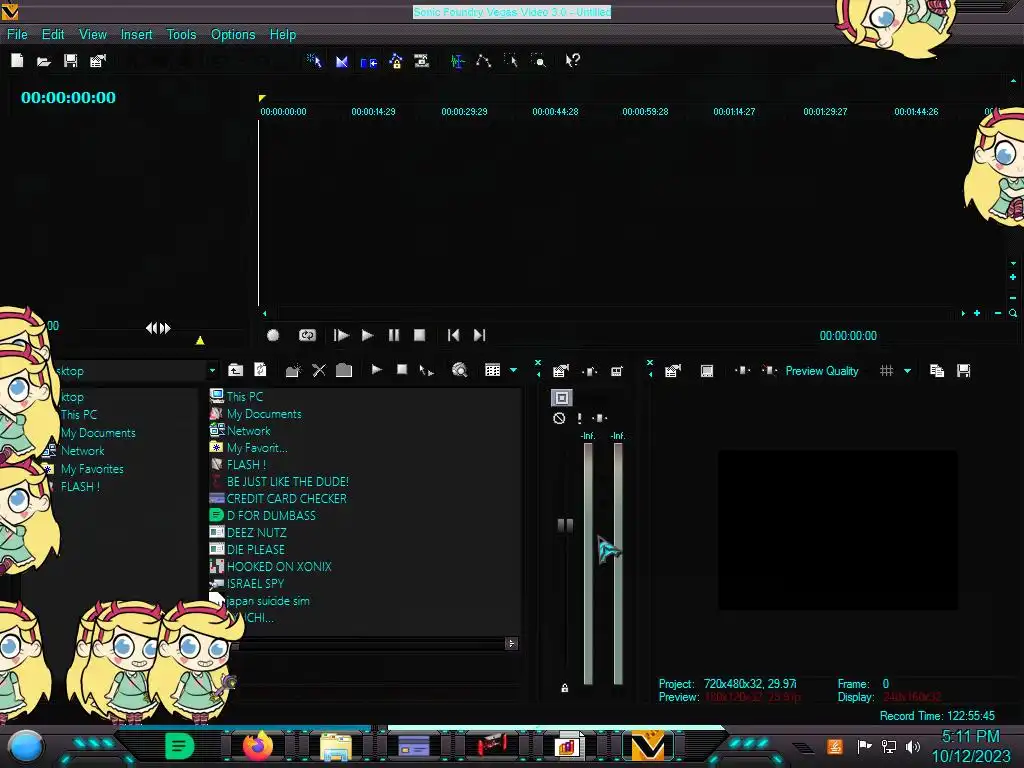Copy preview snapshot to clipboard
The height and width of the screenshot is (768, 1024).
coord(936,370)
